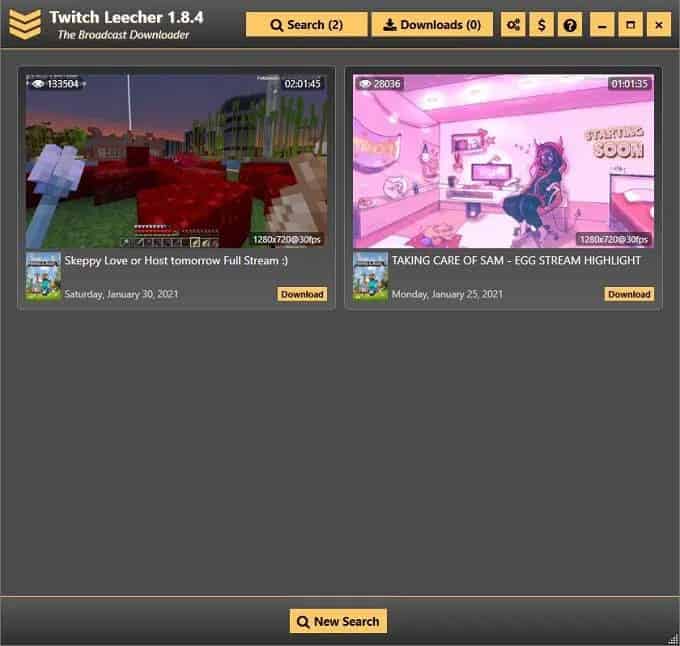Start a New Search
Viewport: 680px width, 646px height.
(338, 621)
